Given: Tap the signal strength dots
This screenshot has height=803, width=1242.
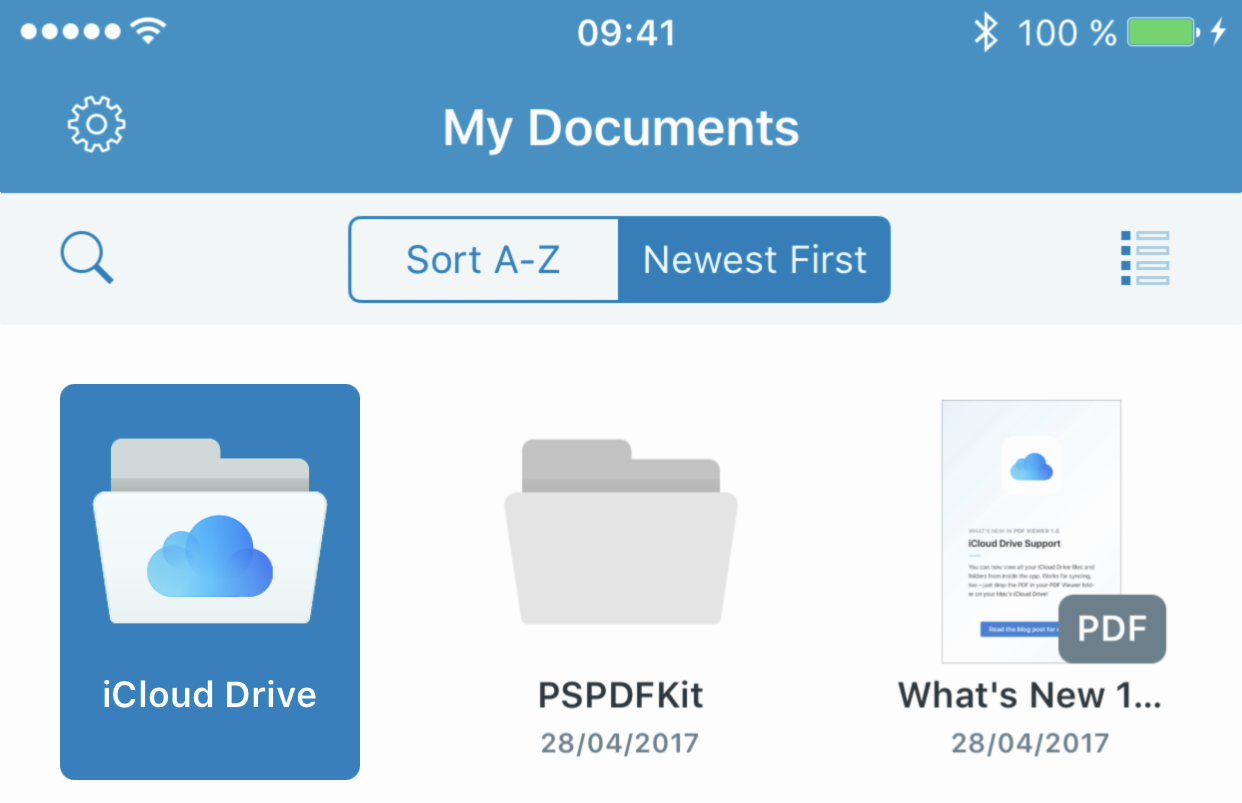Looking at the screenshot, I should tap(70, 33).
